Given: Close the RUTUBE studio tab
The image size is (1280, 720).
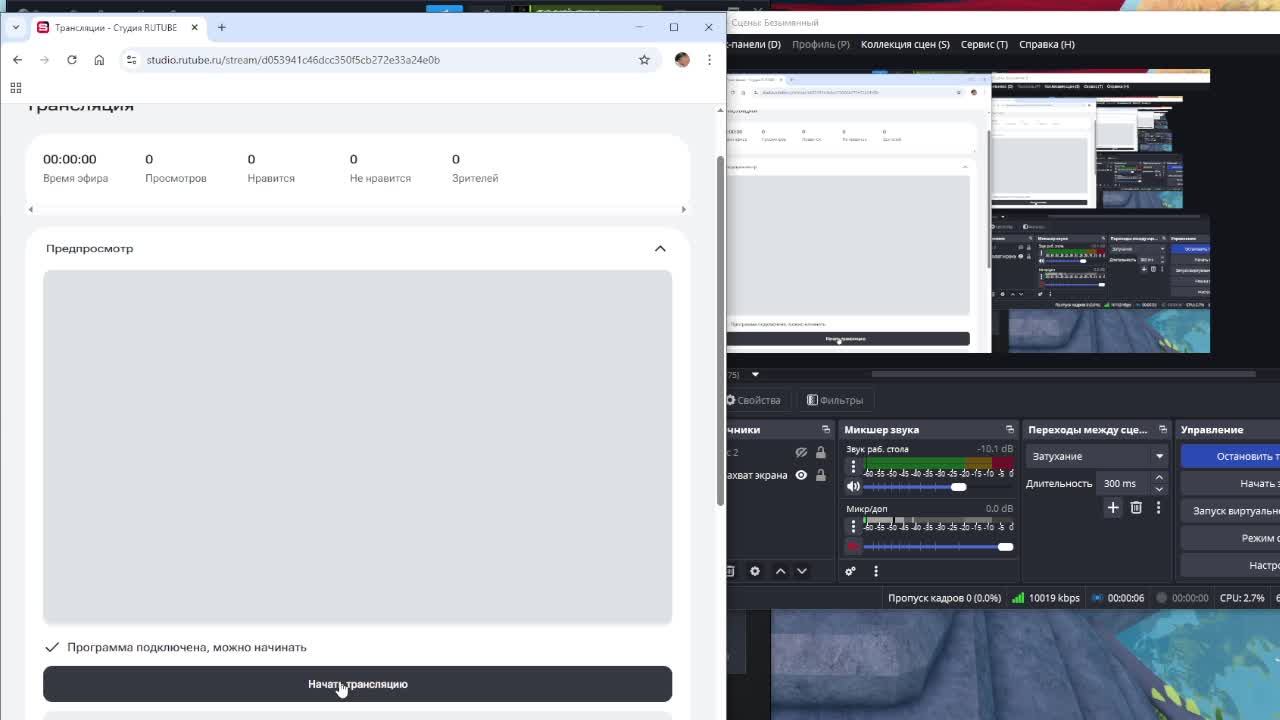Looking at the screenshot, I should [194, 27].
